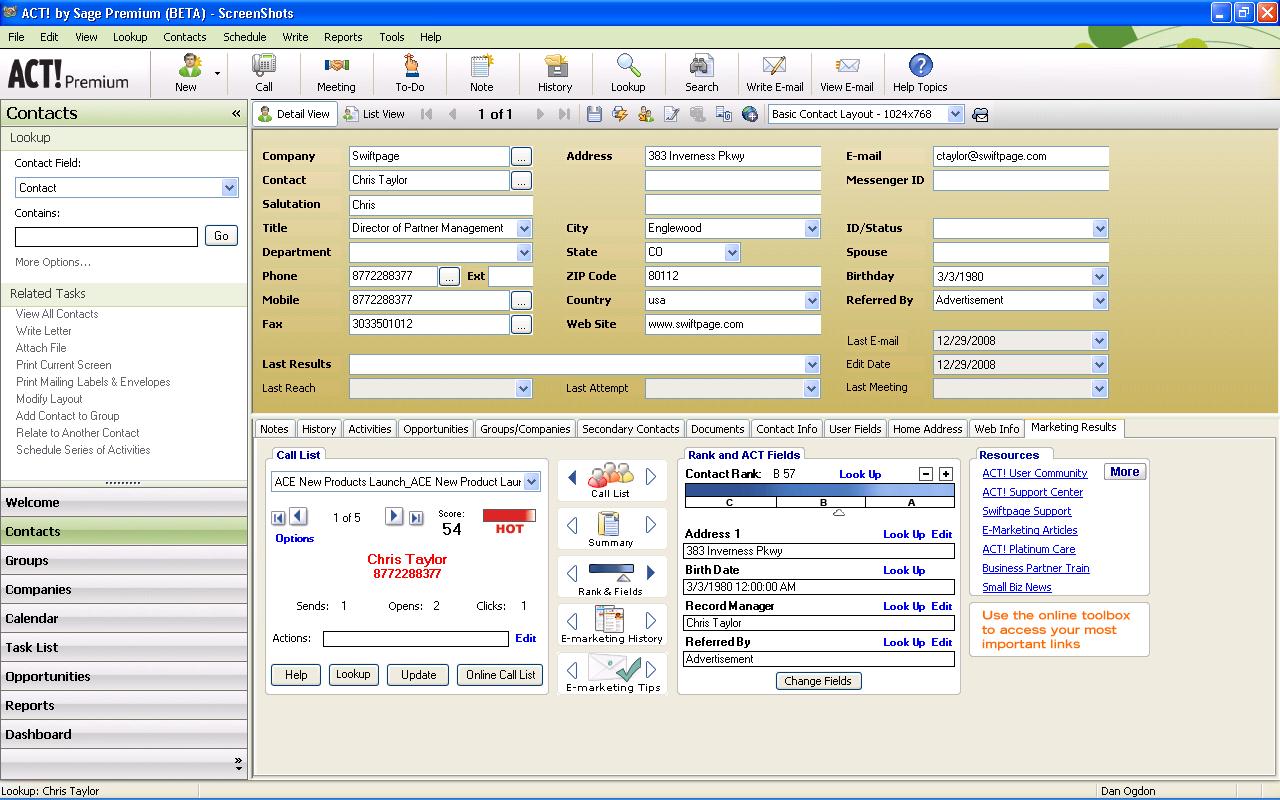Open the ACT! User Community link
The image size is (1280, 800).
click(1034, 473)
